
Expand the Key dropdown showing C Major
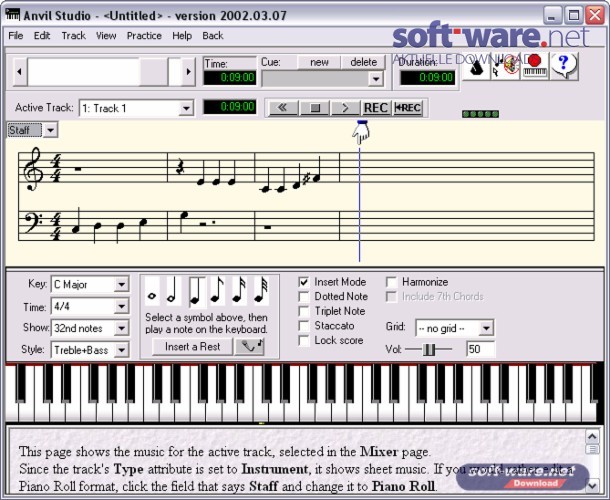click(x=121, y=284)
